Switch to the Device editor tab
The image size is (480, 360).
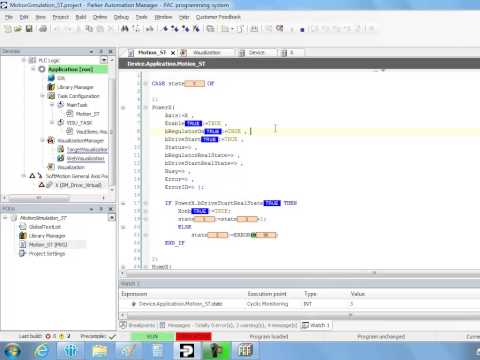pos(256,53)
